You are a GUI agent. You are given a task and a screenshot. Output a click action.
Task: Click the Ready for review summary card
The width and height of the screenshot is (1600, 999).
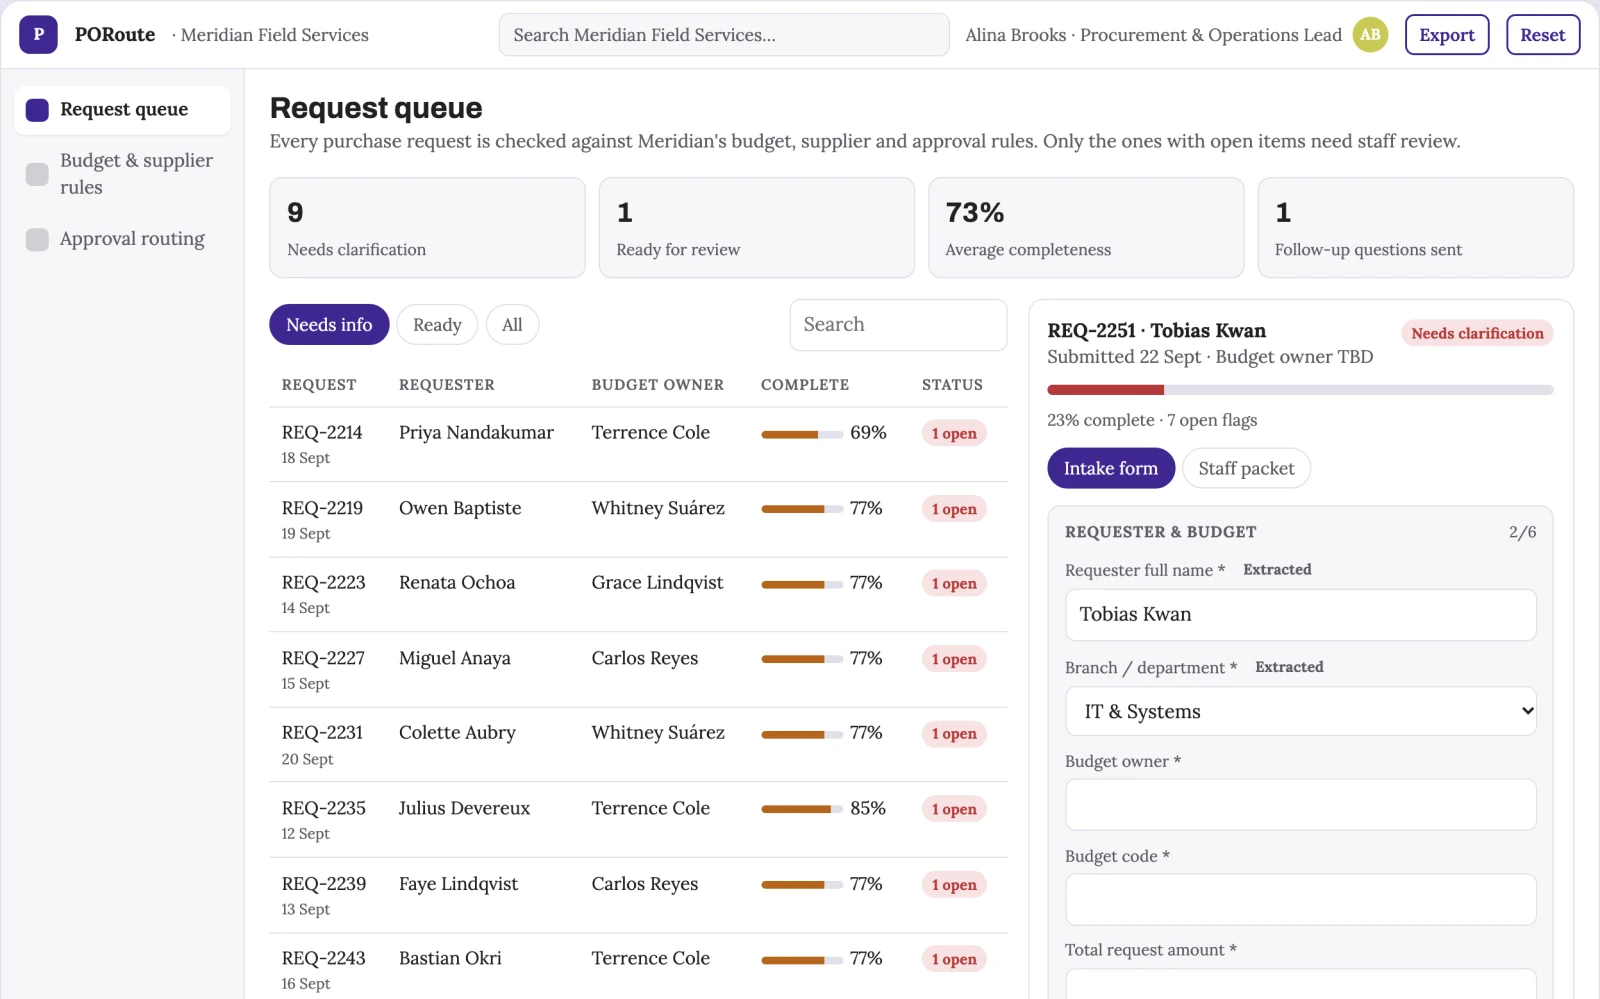coord(757,228)
